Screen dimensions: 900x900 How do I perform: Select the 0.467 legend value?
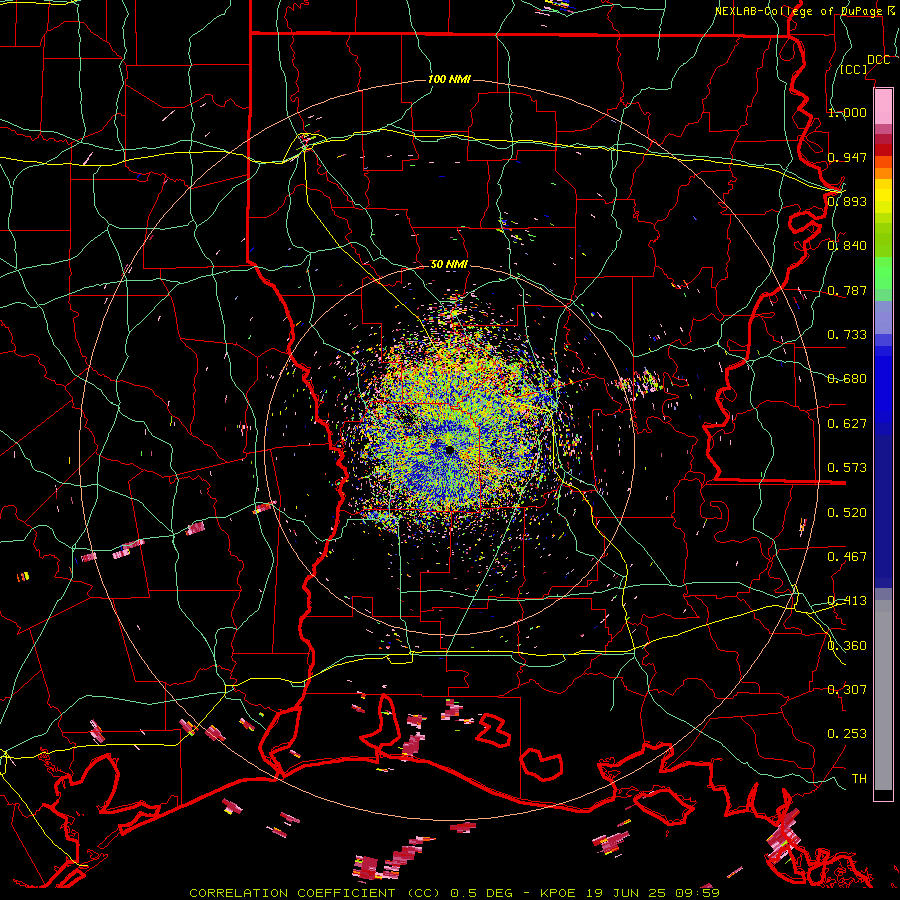[x=847, y=557]
